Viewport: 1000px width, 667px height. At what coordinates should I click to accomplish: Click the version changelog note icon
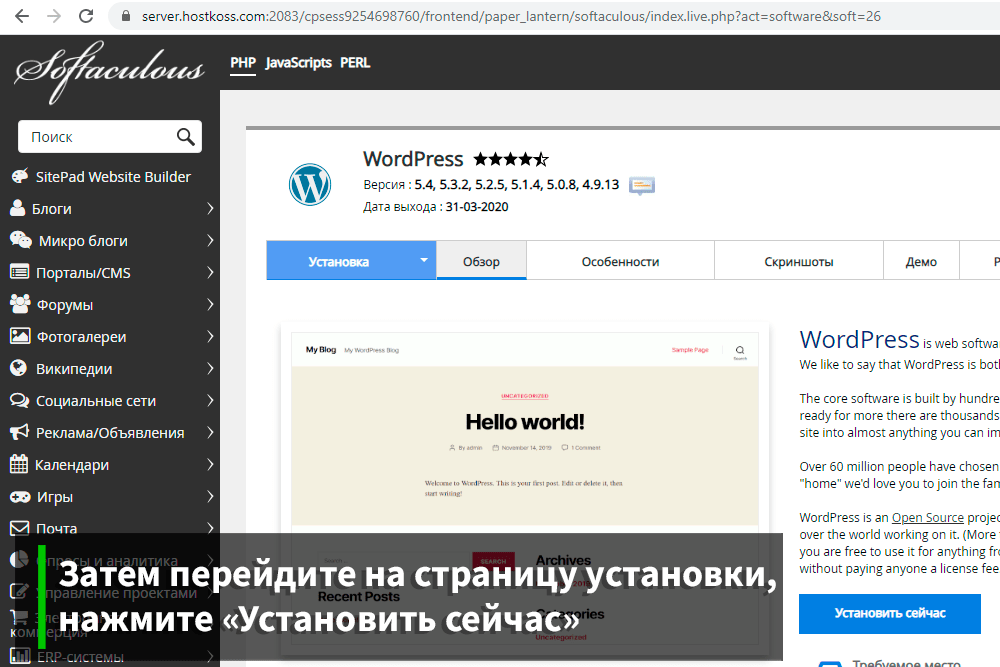coord(642,186)
